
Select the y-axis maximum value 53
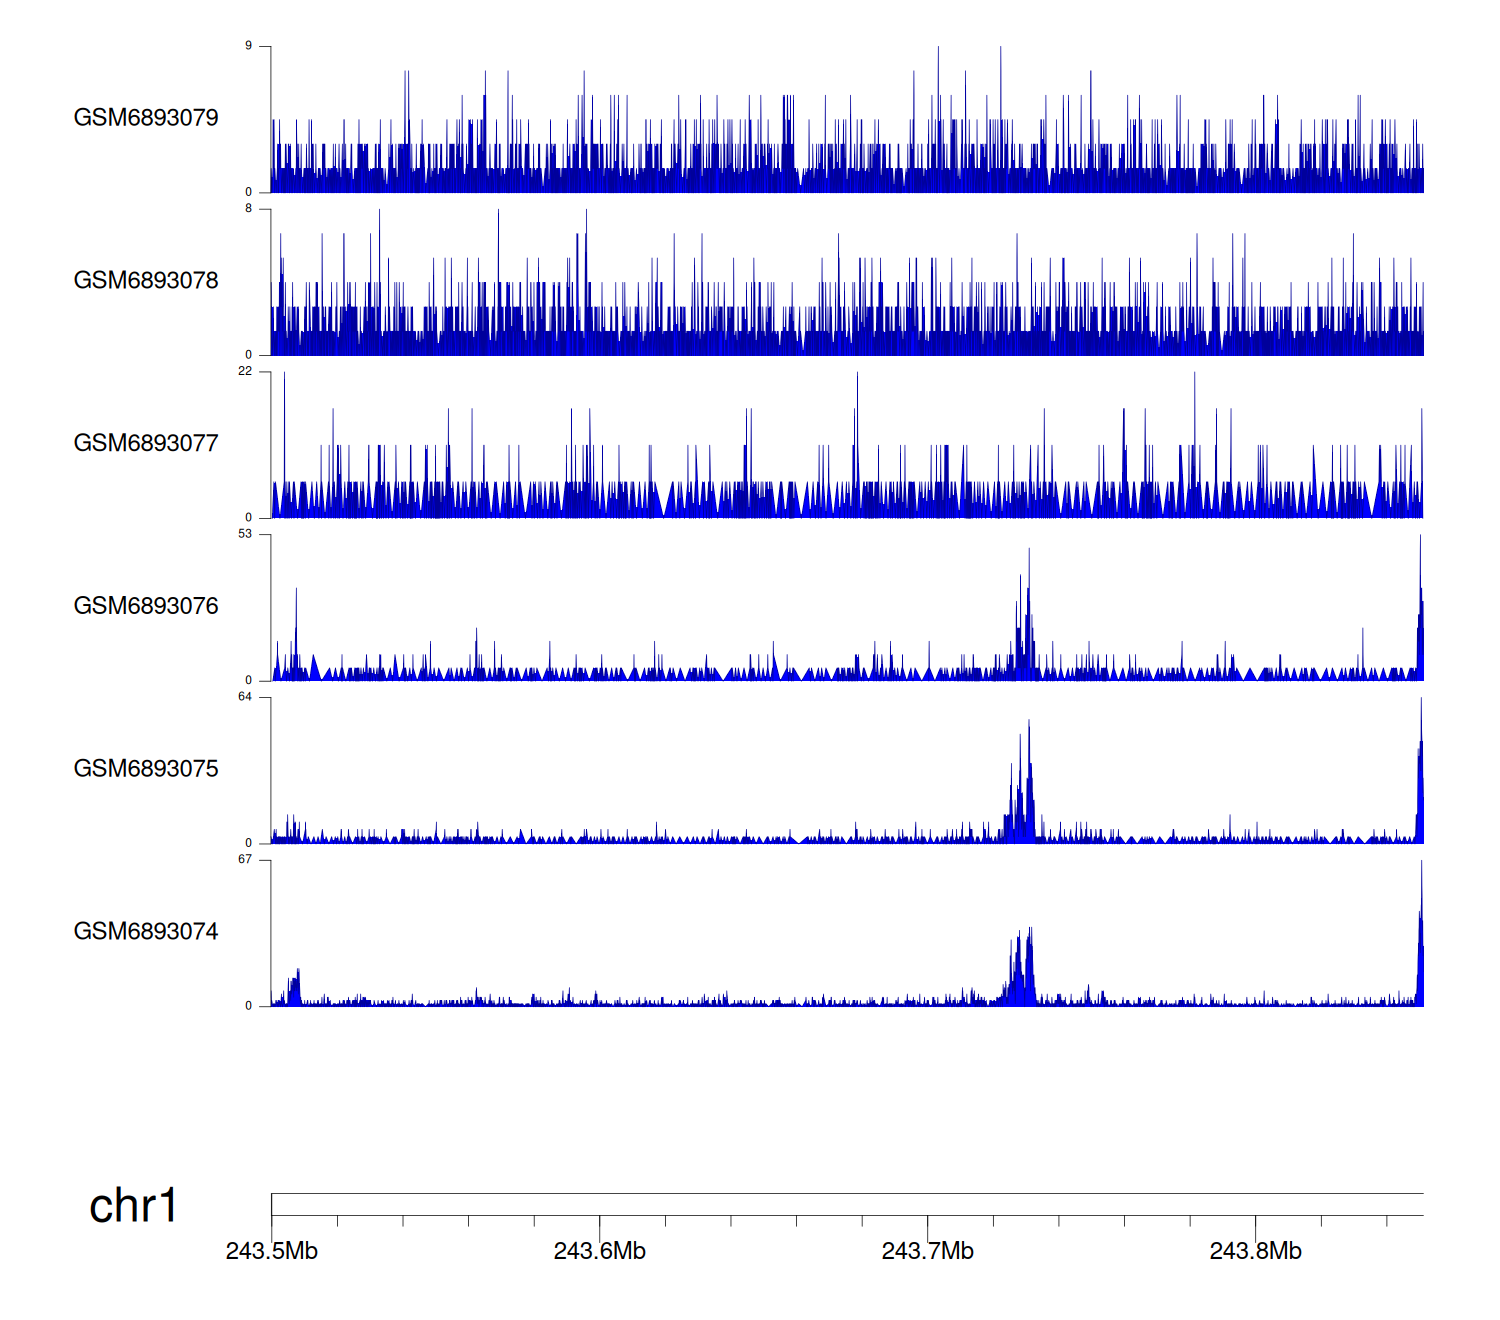(x=245, y=534)
